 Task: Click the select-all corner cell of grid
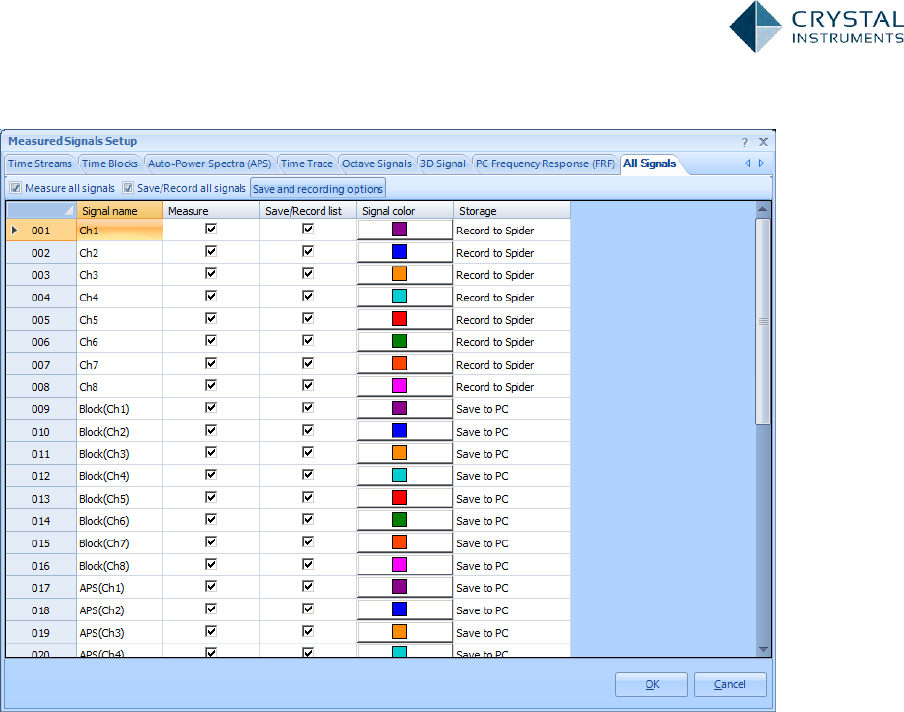click(41, 211)
